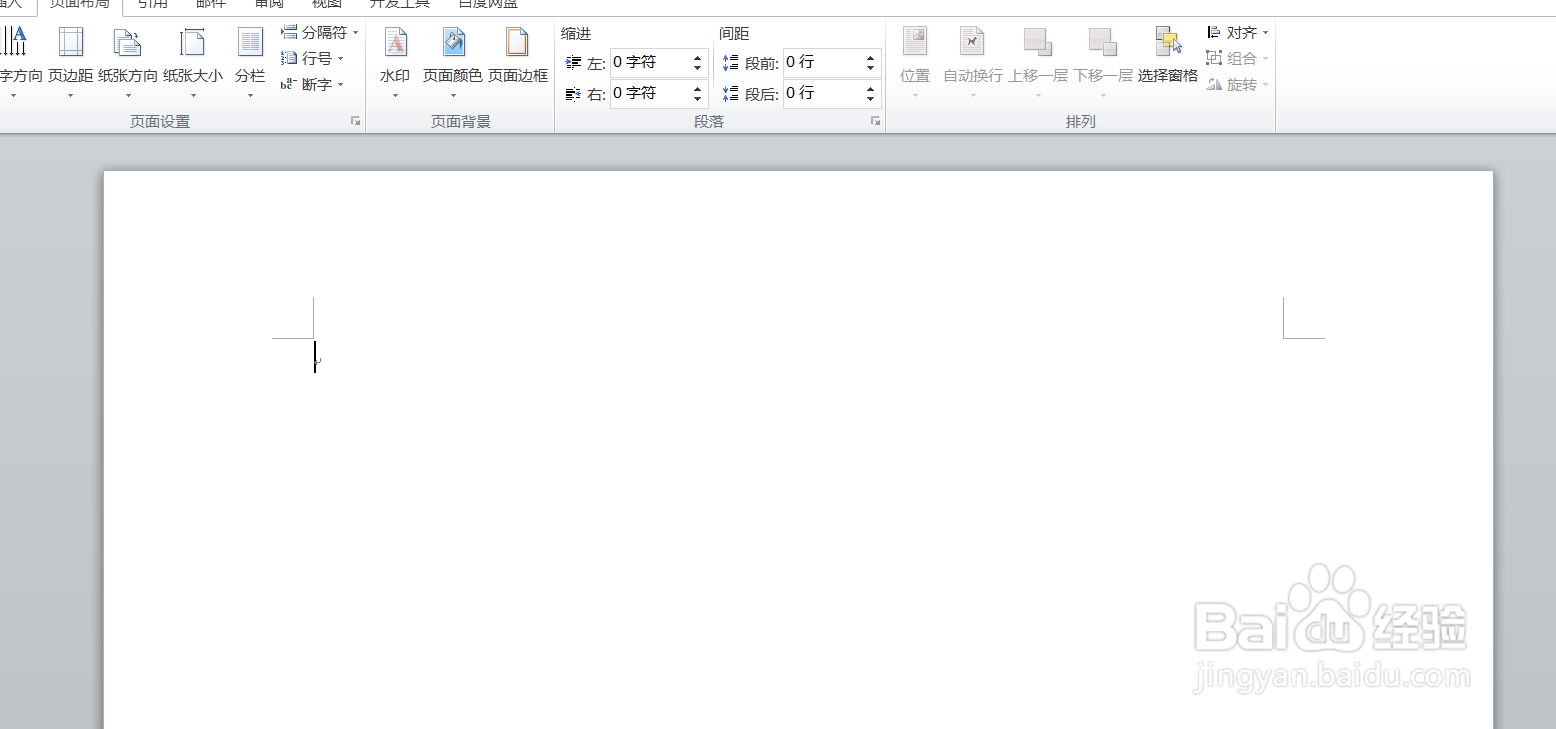The width and height of the screenshot is (1556, 729).
Task: Click the 自动换行 wrap text button
Action: 973,62
